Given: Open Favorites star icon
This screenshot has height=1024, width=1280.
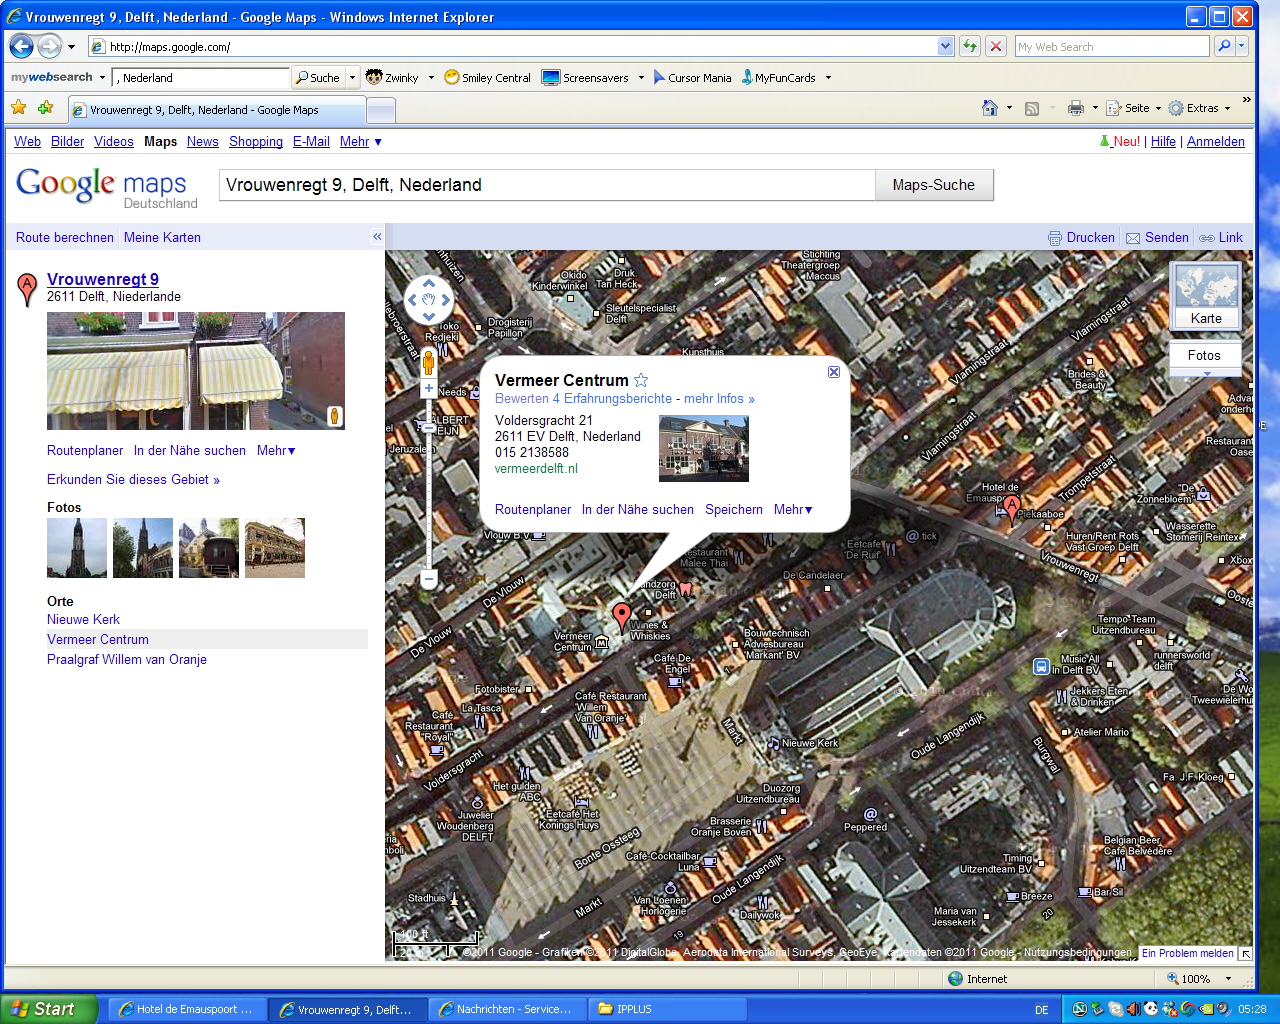Looking at the screenshot, I should tap(19, 108).
